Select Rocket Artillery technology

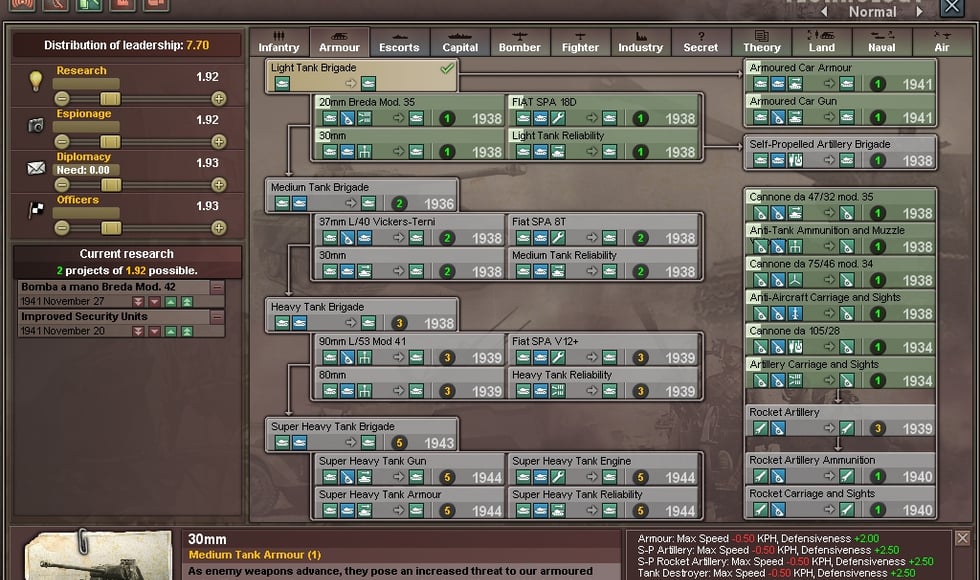coord(840,421)
